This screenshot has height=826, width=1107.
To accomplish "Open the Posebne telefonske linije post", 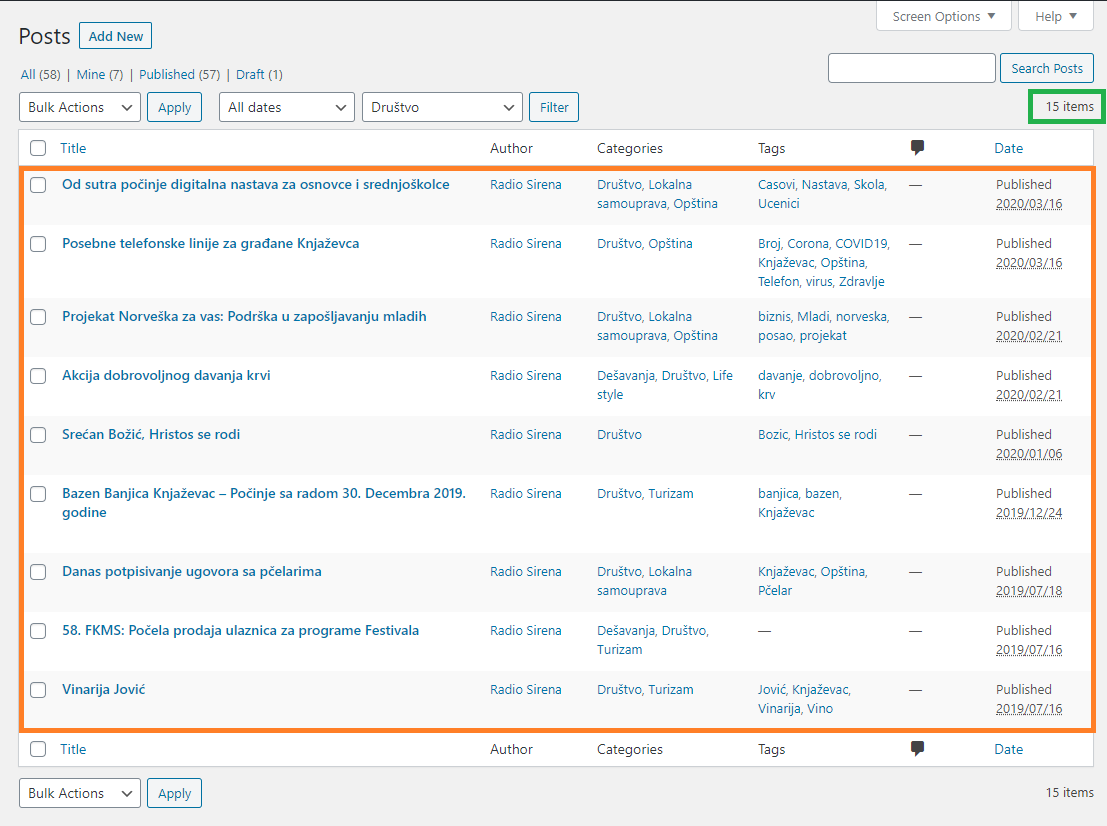I will (x=210, y=243).
